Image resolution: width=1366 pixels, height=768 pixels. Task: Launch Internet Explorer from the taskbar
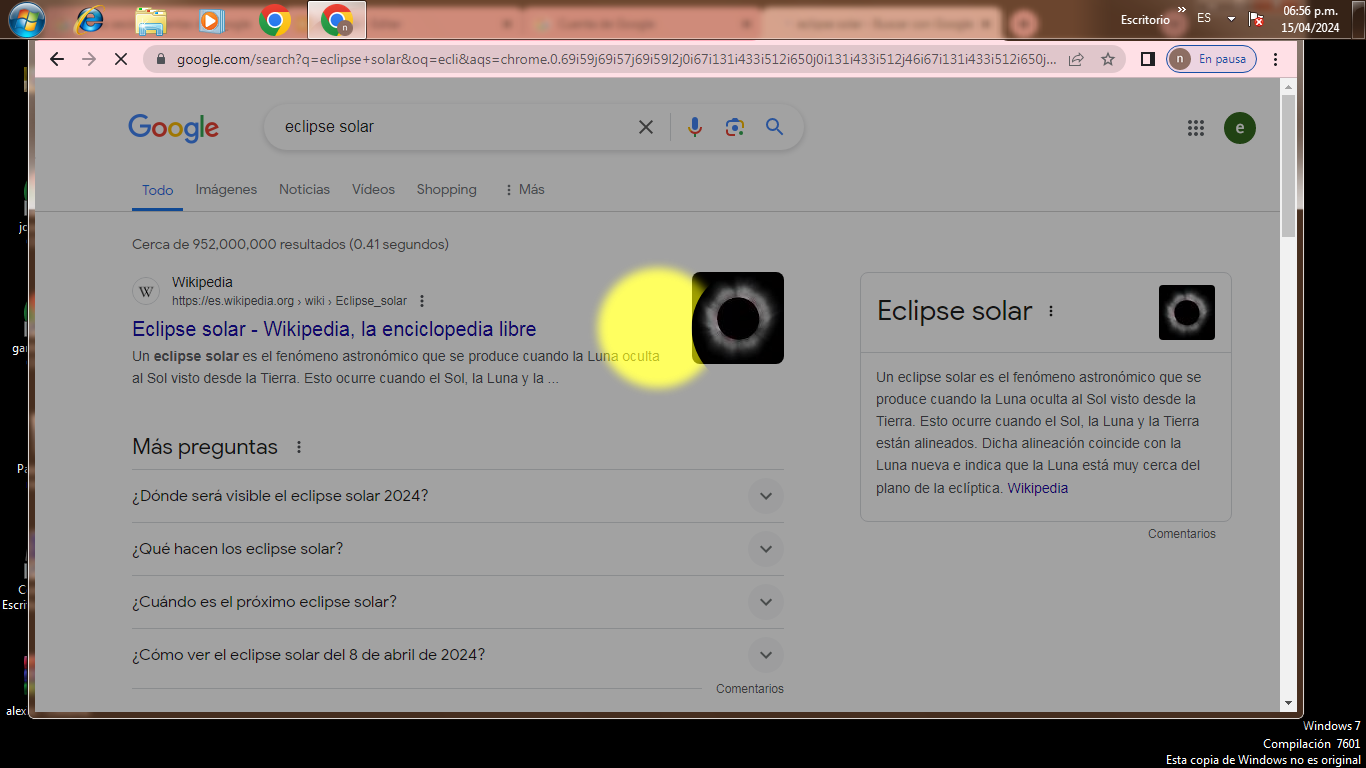[x=89, y=19]
